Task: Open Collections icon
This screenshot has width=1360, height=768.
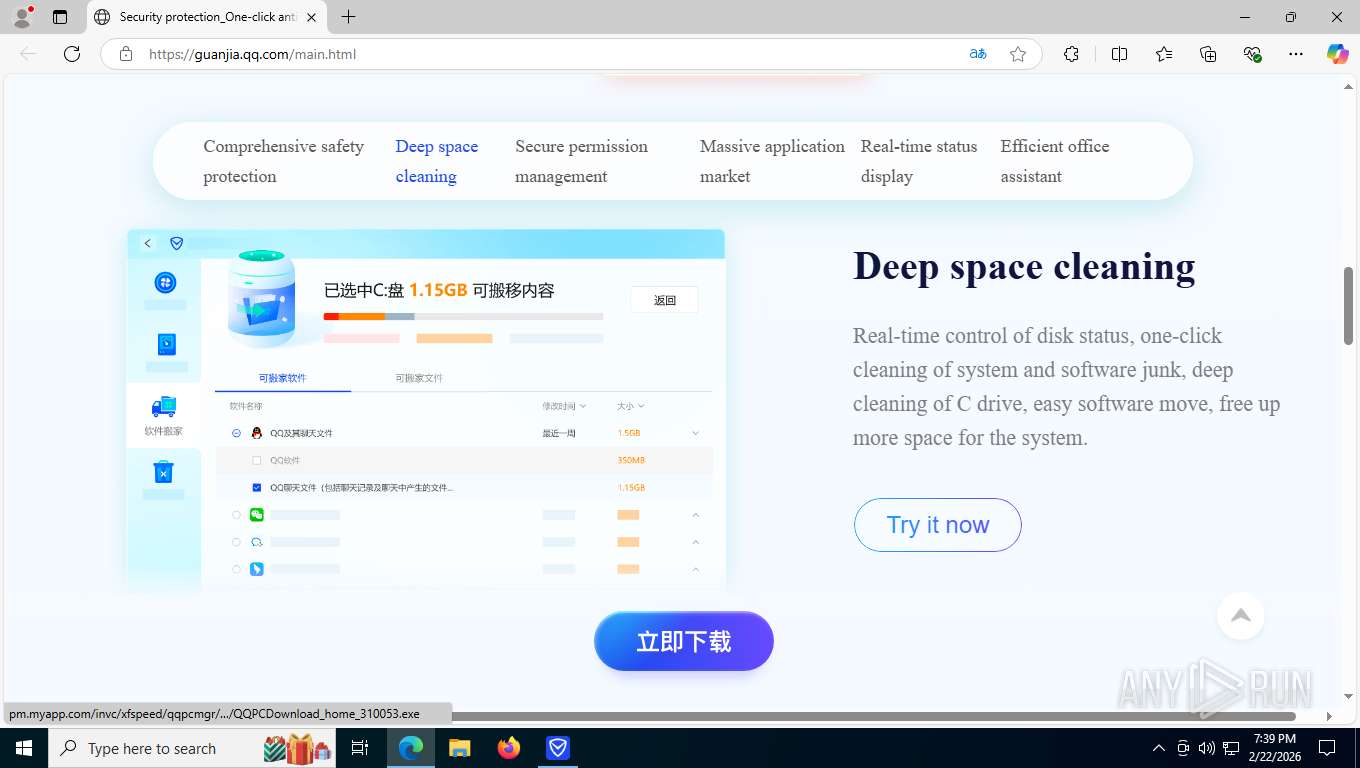Action: pos(1208,54)
